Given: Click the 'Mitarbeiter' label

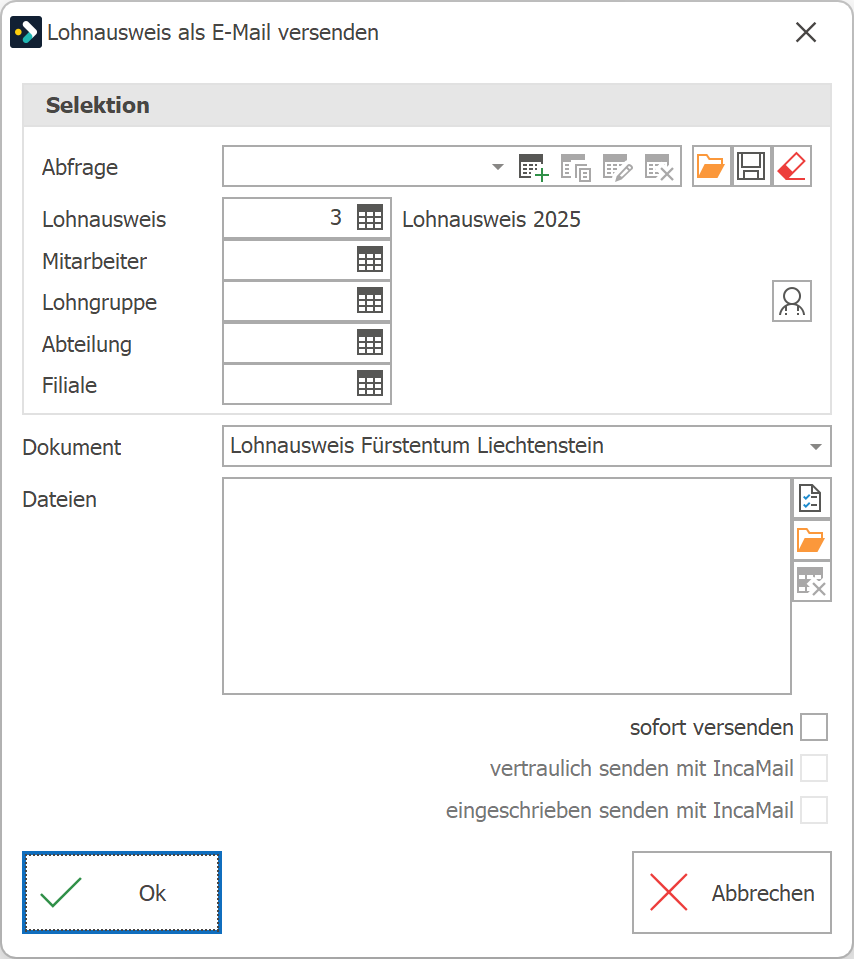Looking at the screenshot, I should 94,261.
